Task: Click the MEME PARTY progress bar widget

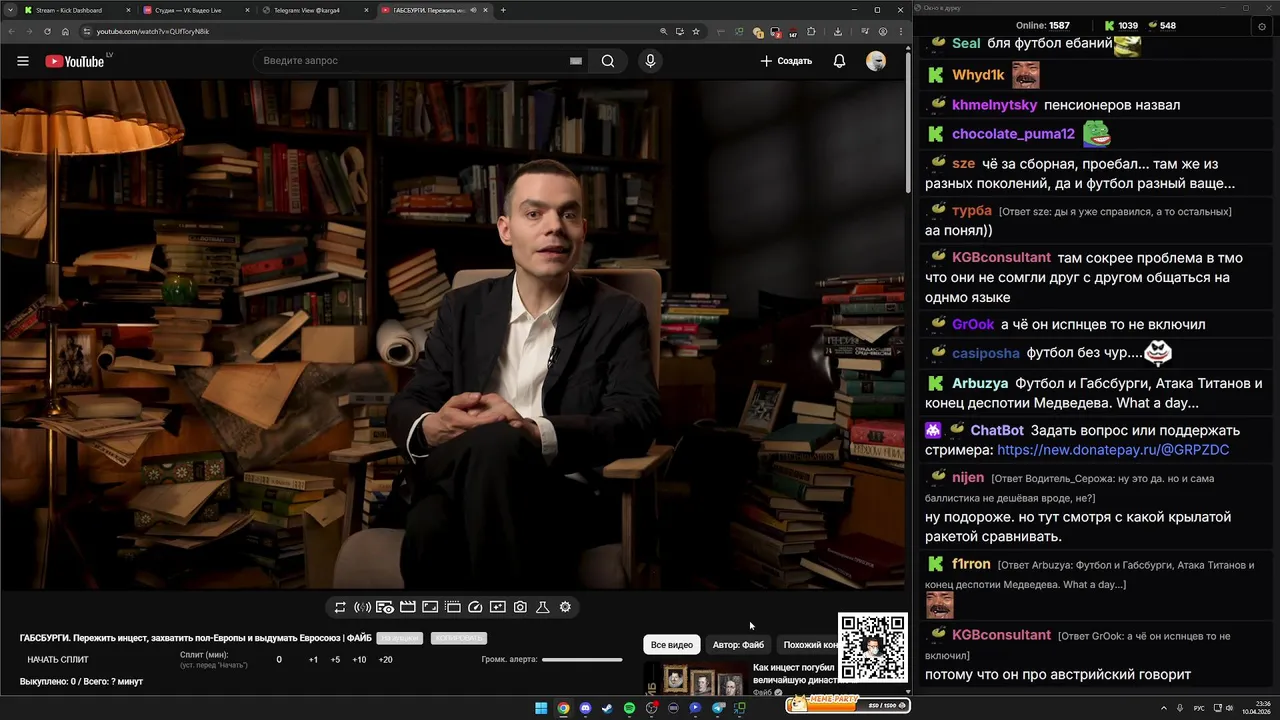Action: point(847,705)
